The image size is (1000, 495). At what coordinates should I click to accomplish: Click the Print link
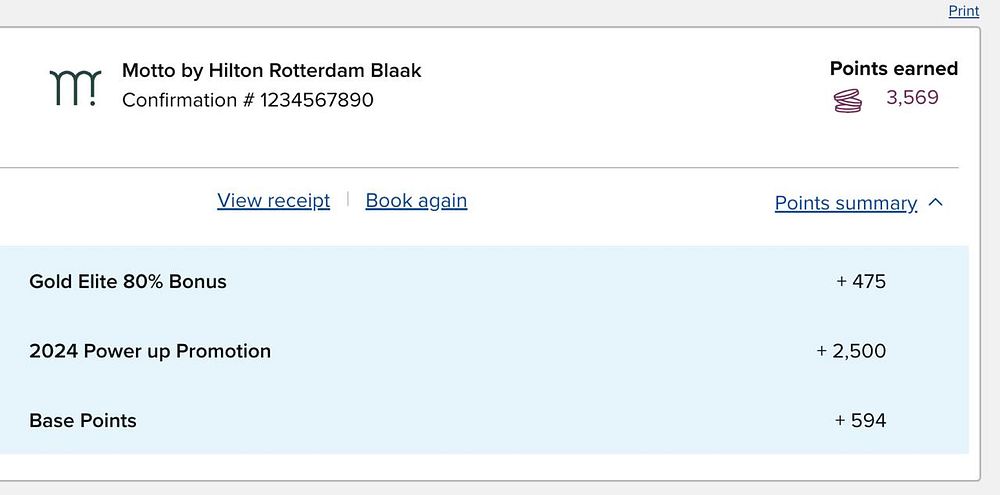click(x=963, y=11)
